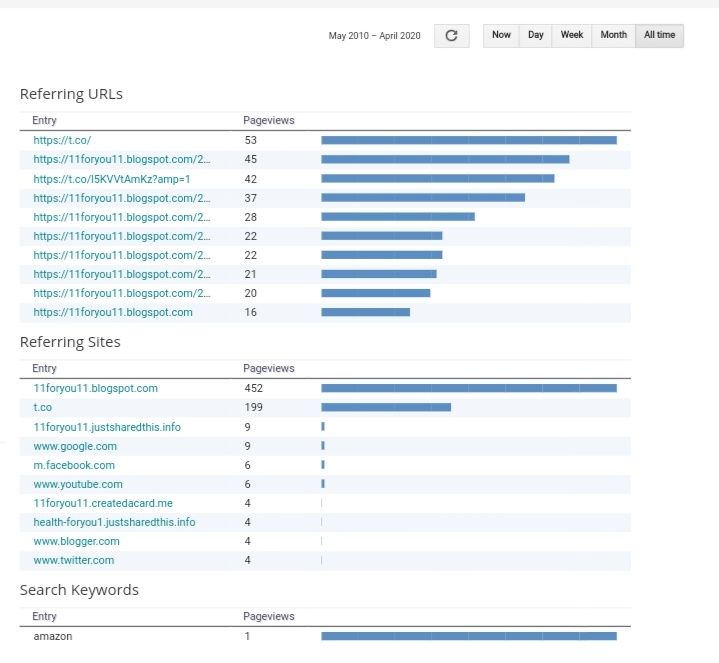Viewport: 719px width, 663px height.
Task: Click the pageview count 53
Action: coord(250,140)
